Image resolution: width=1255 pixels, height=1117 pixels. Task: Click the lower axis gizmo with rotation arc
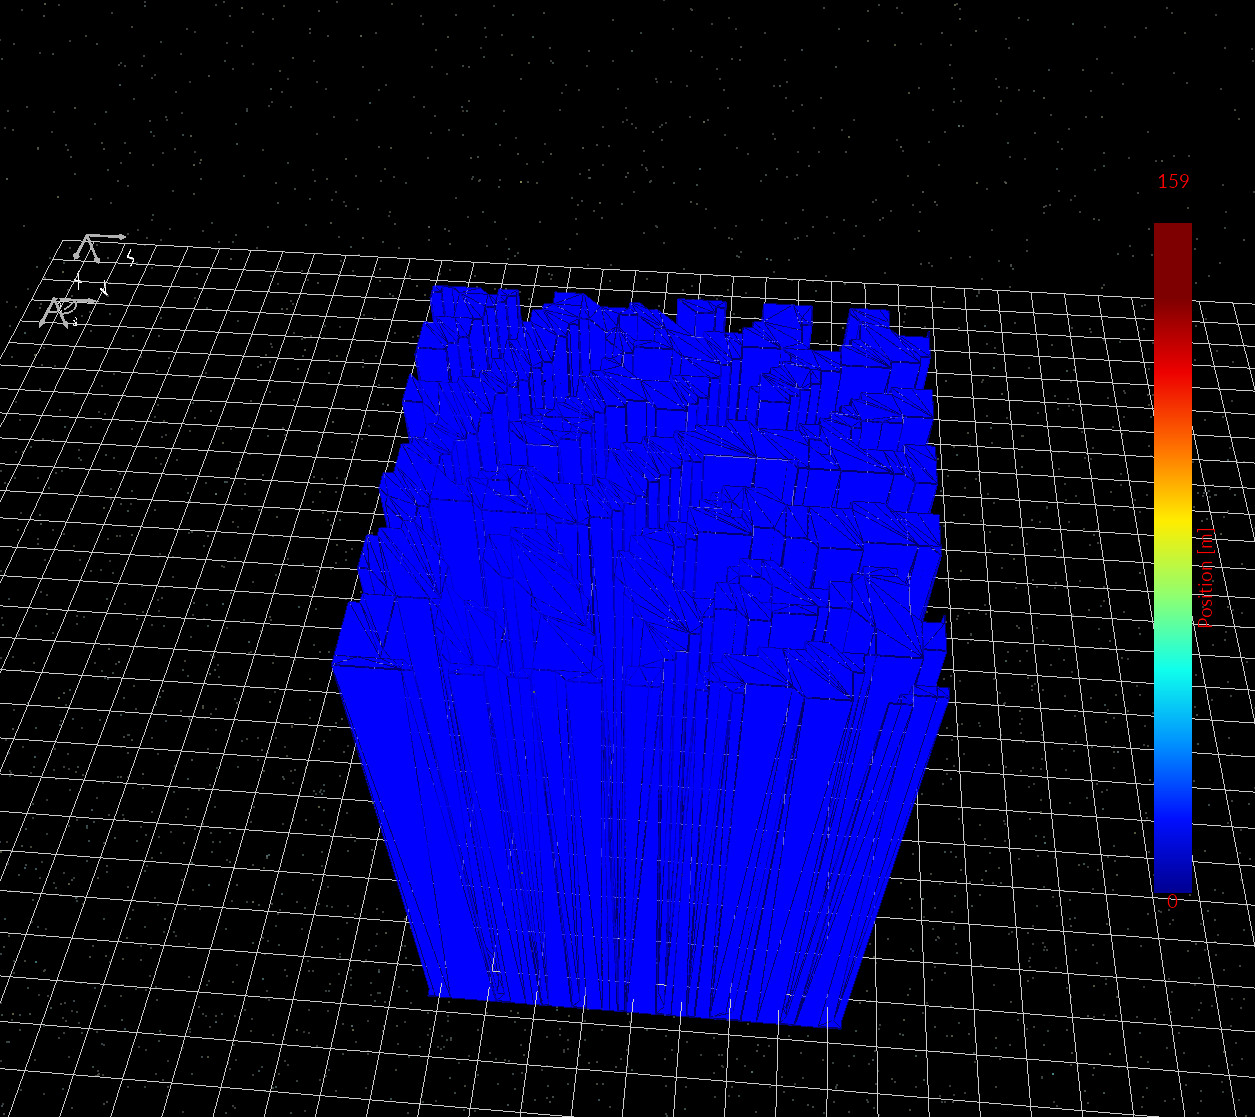[63, 311]
